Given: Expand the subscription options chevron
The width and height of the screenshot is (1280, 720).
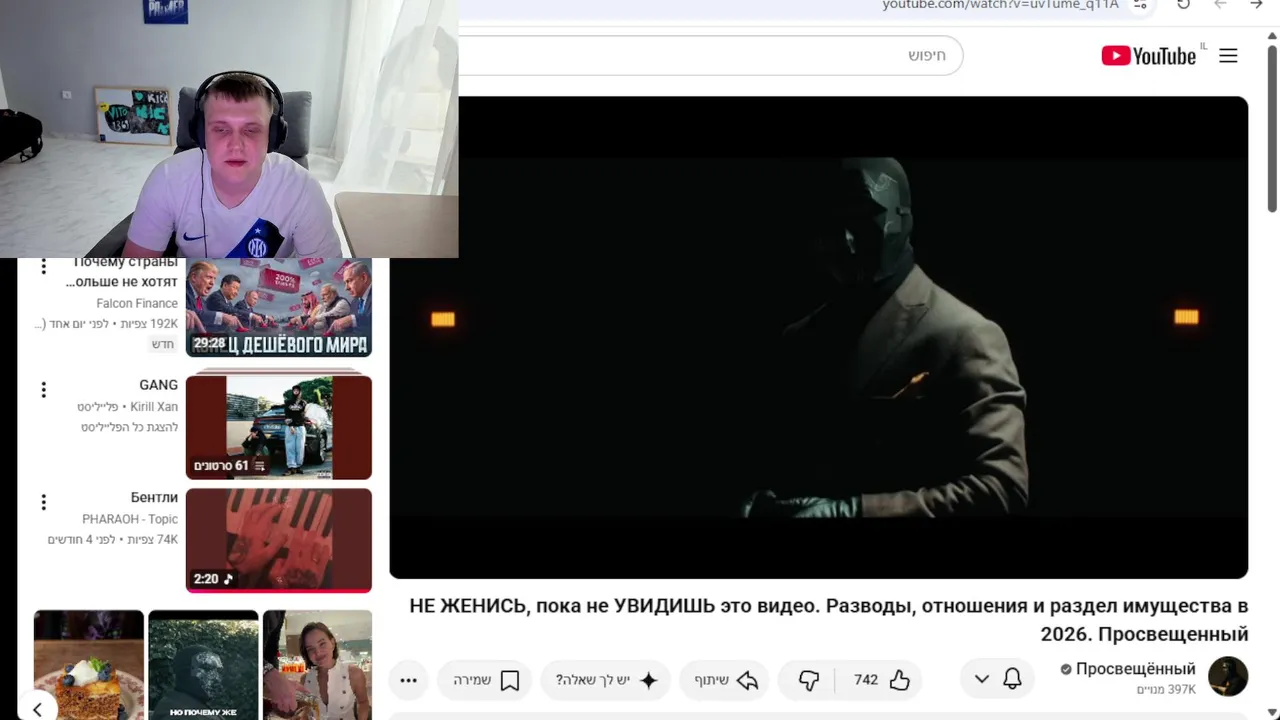Looking at the screenshot, I should click(981, 680).
